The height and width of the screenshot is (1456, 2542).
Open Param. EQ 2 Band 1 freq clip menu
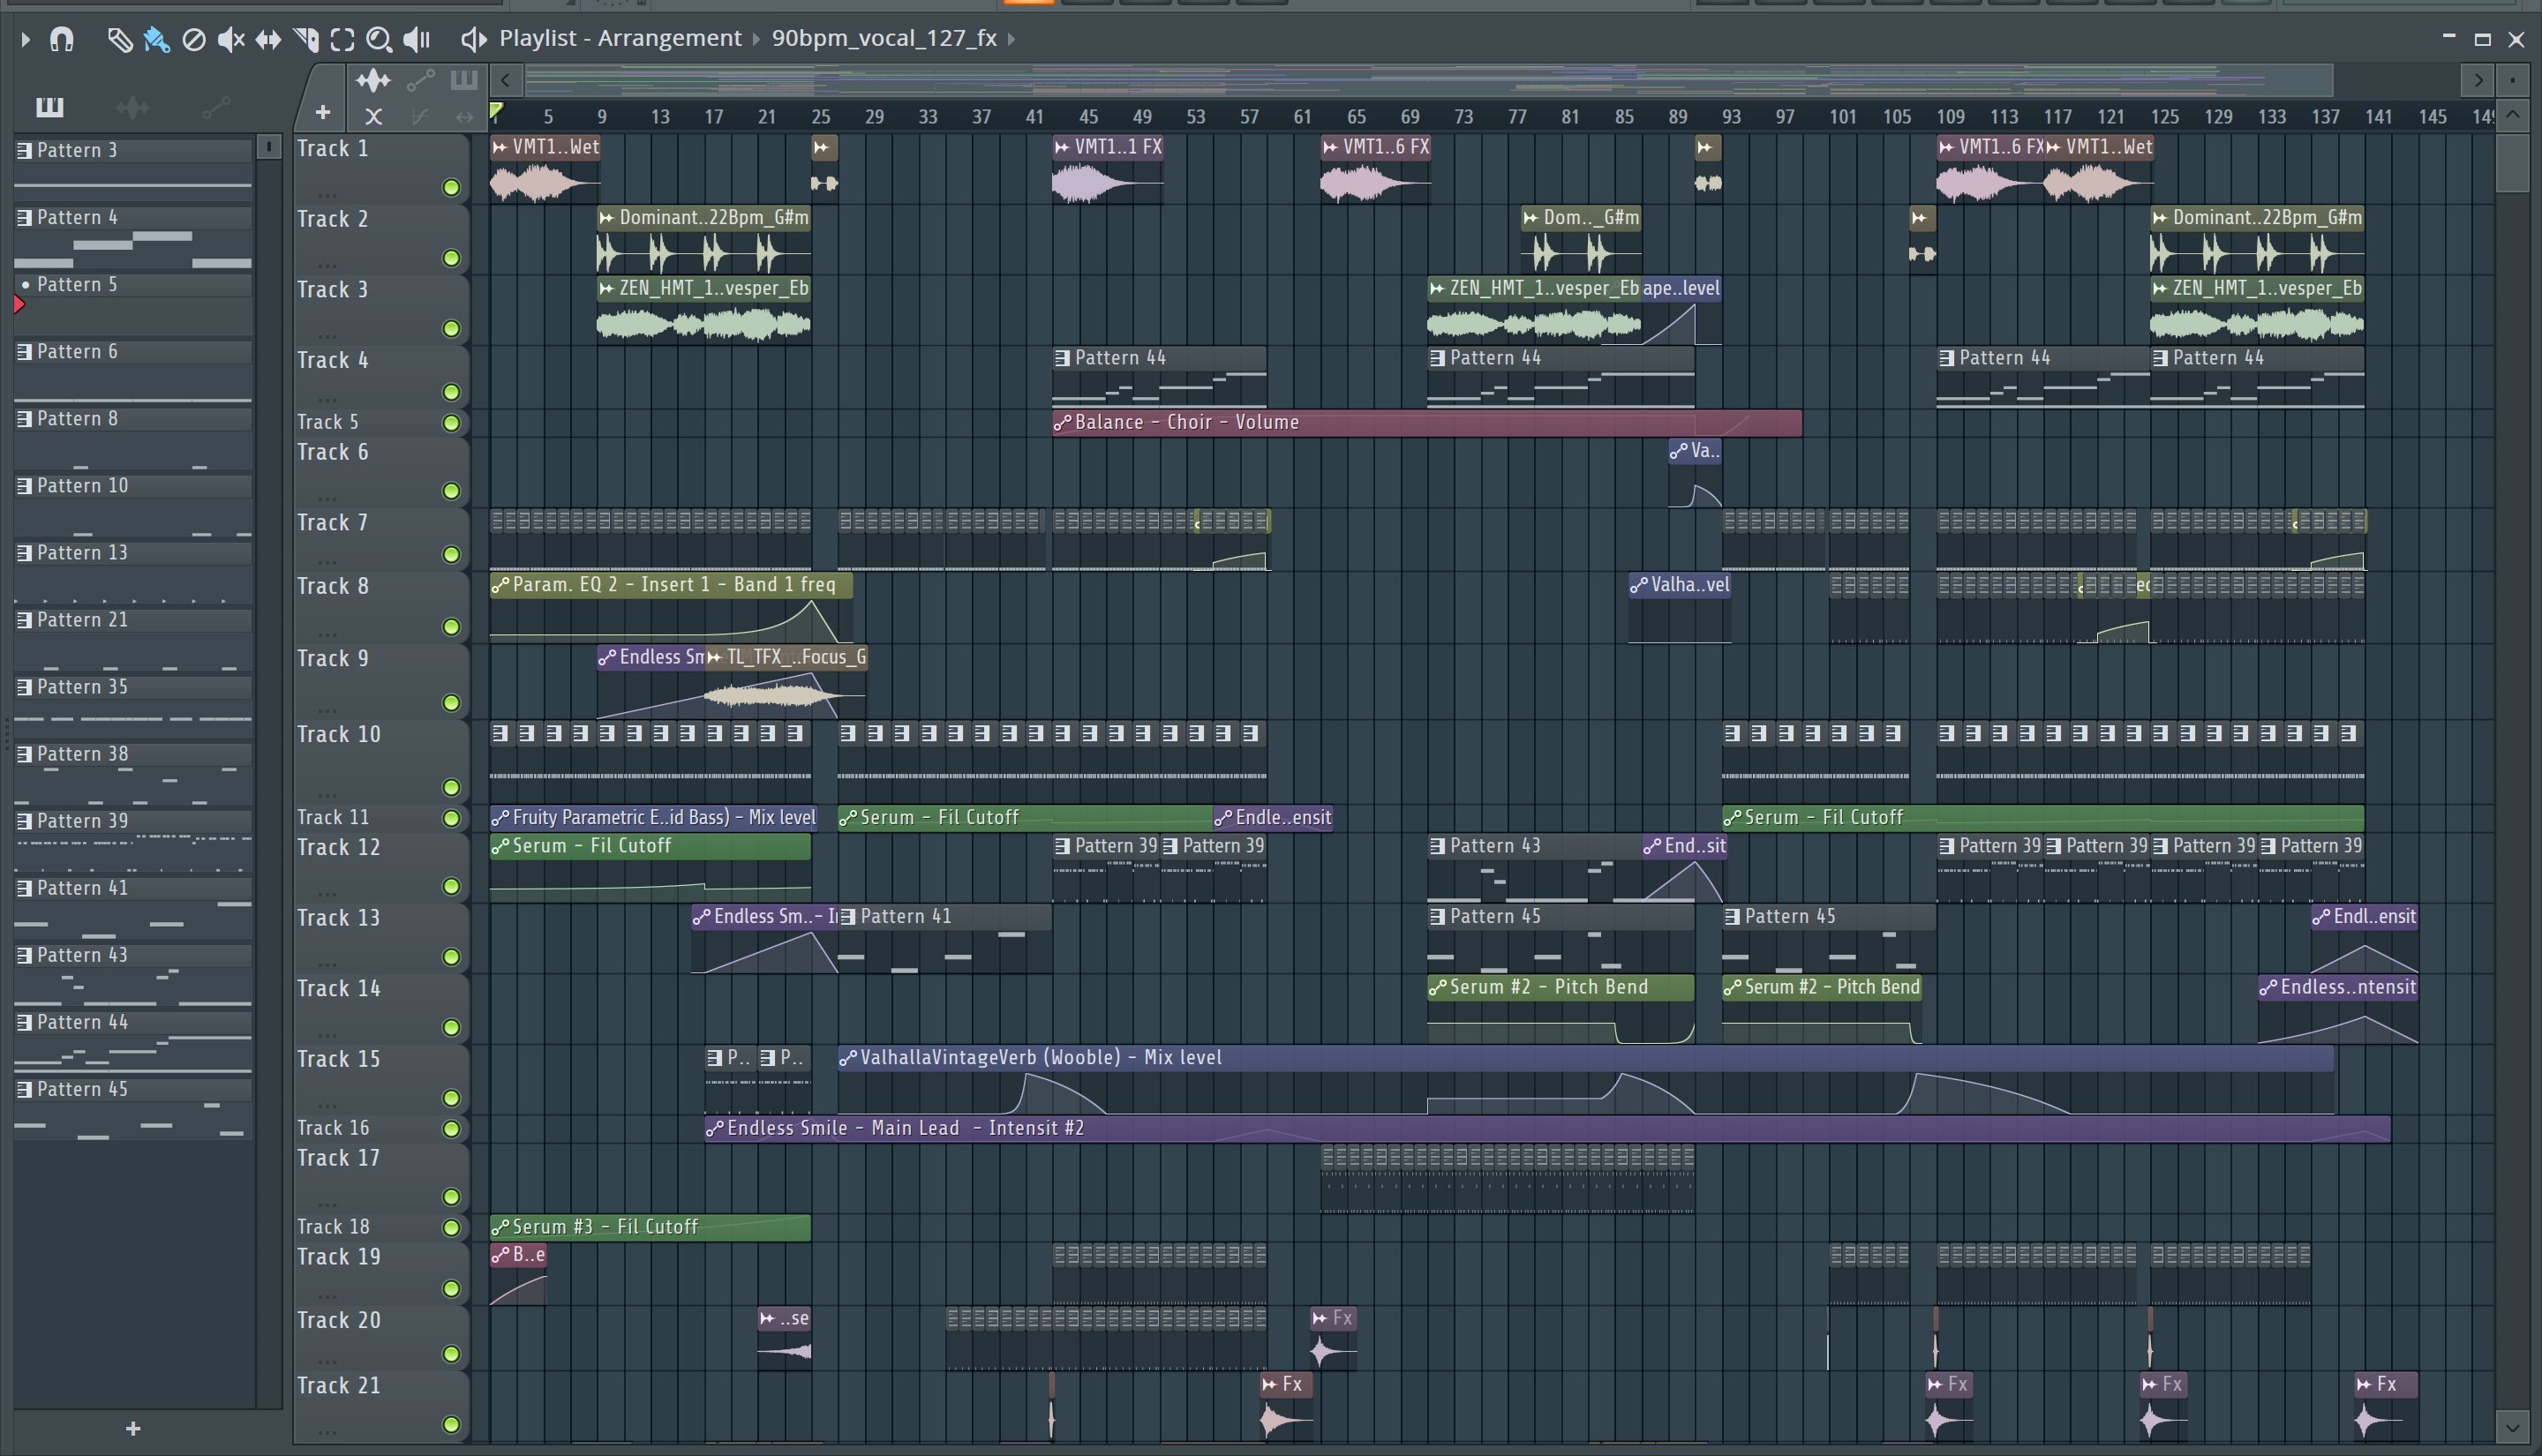pyautogui.click(x=500, y=585)
